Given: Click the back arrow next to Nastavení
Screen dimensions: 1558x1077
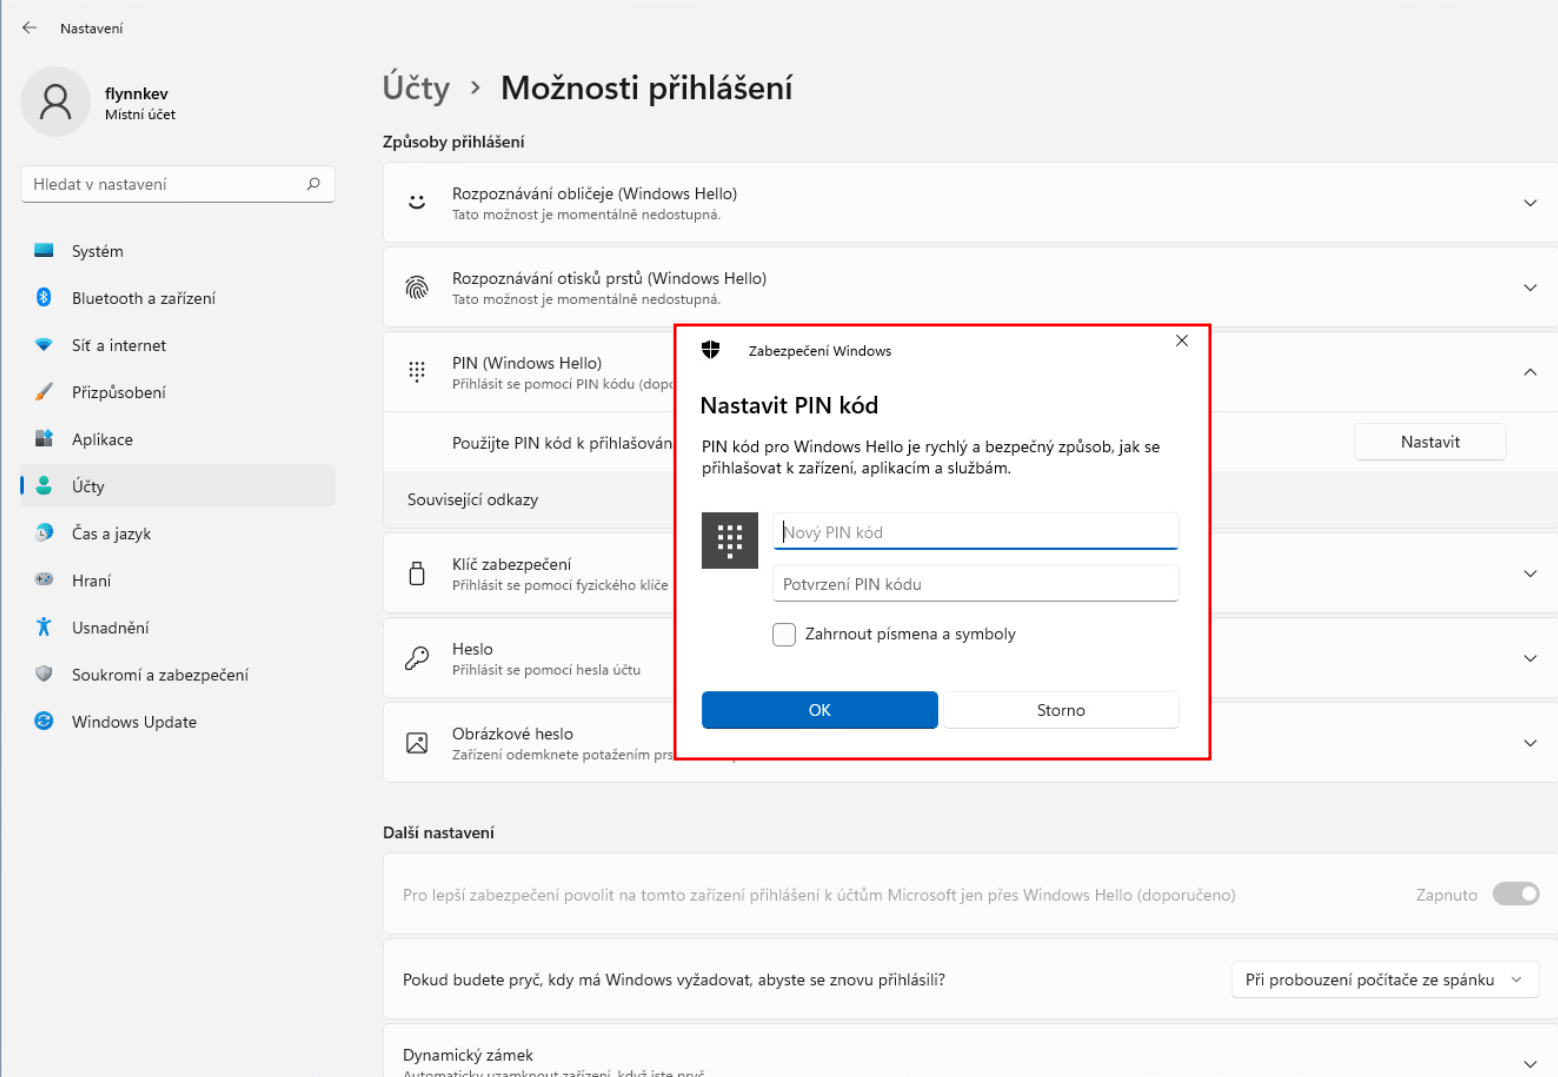Looking at the screenshot, I should [29, 28].
